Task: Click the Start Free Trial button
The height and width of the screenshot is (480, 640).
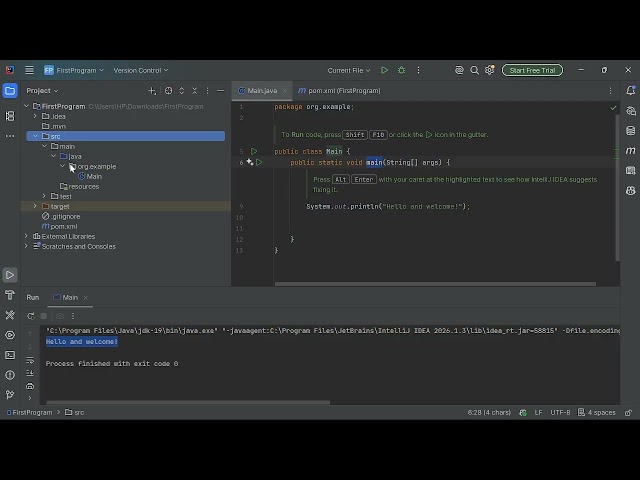Action: coord(532,70)
